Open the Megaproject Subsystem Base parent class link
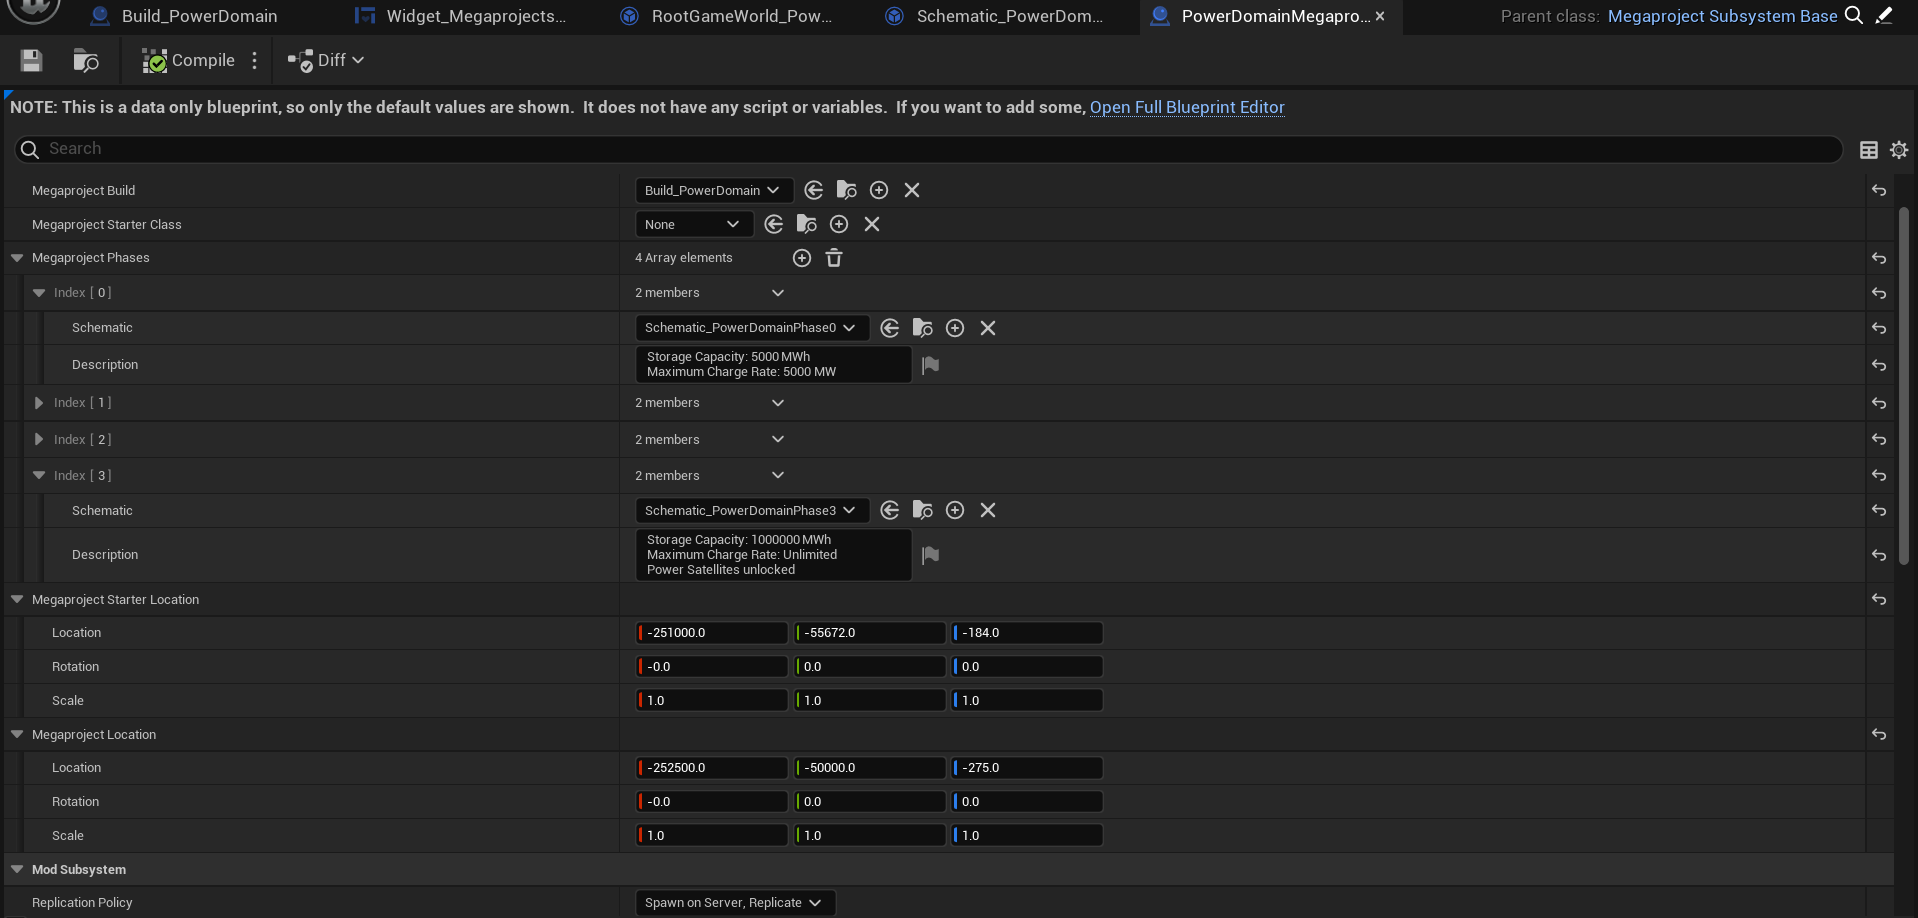 (x=1722, y=16)
